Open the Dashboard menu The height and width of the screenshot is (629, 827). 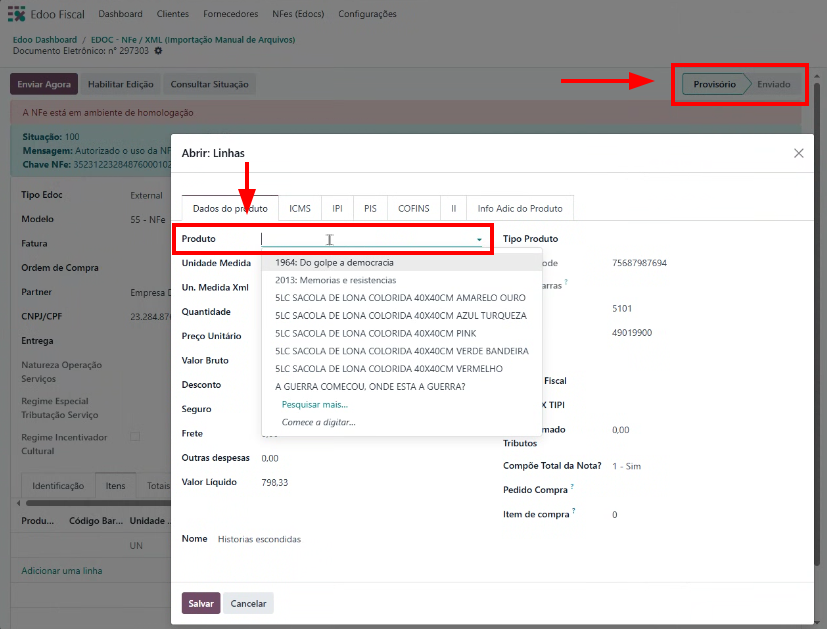(x=120, y=14)
